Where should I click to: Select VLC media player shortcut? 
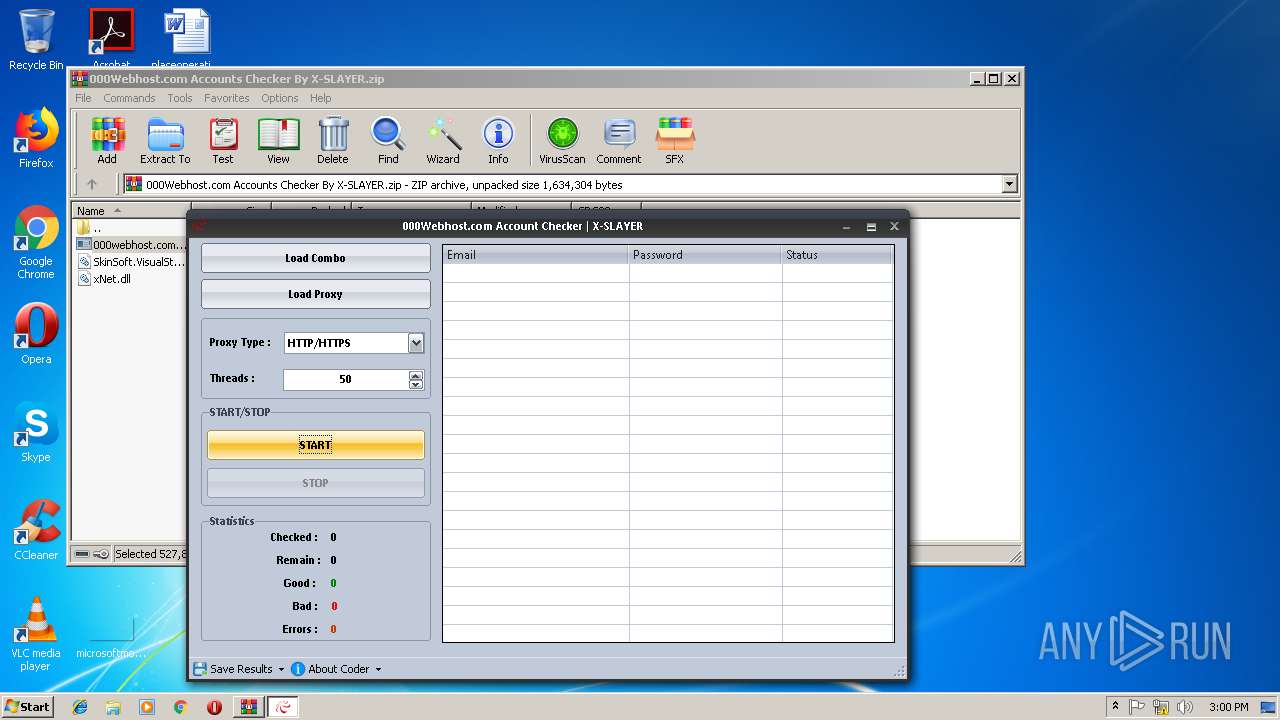pyautogui.click(x=36, y=634)
